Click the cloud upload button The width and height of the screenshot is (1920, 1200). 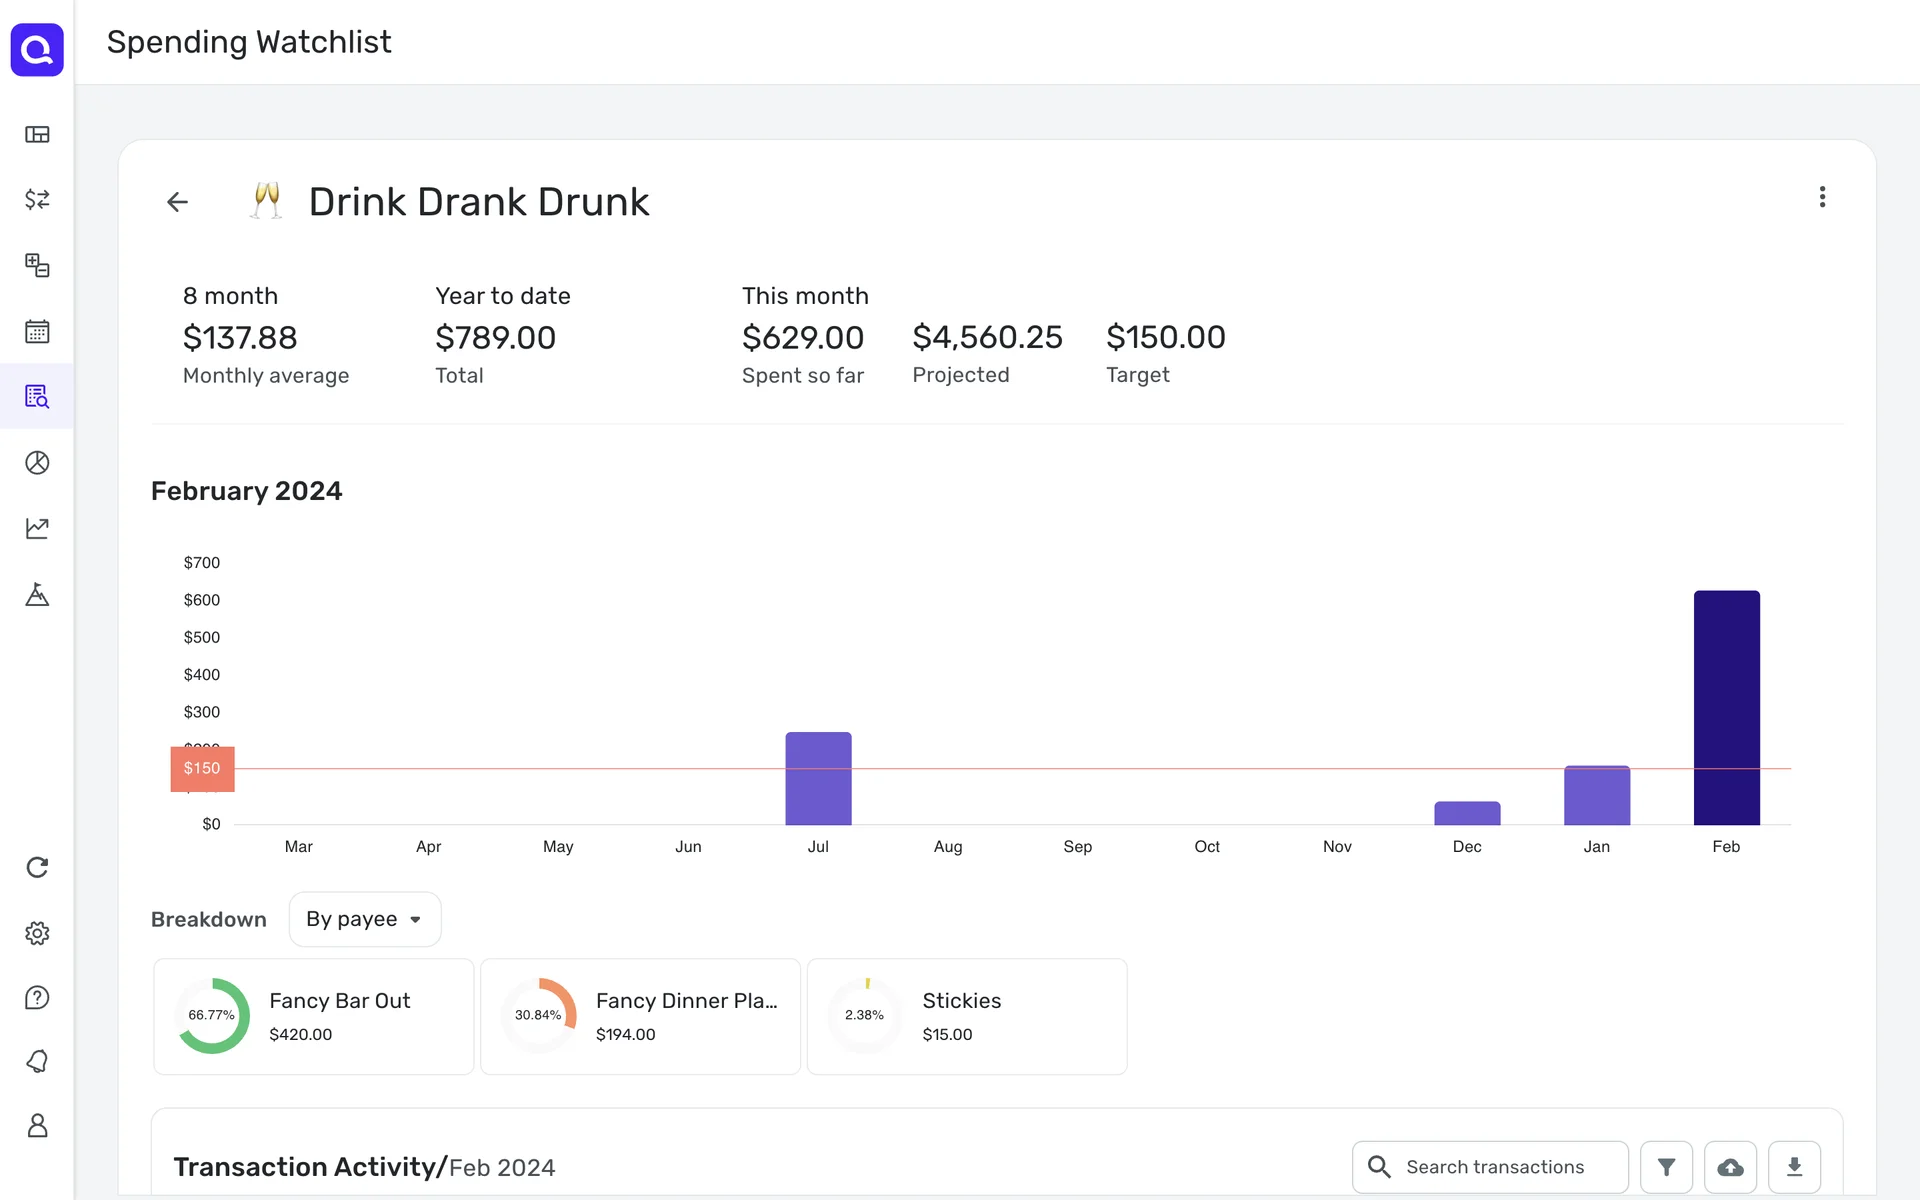[1730, 1167]
